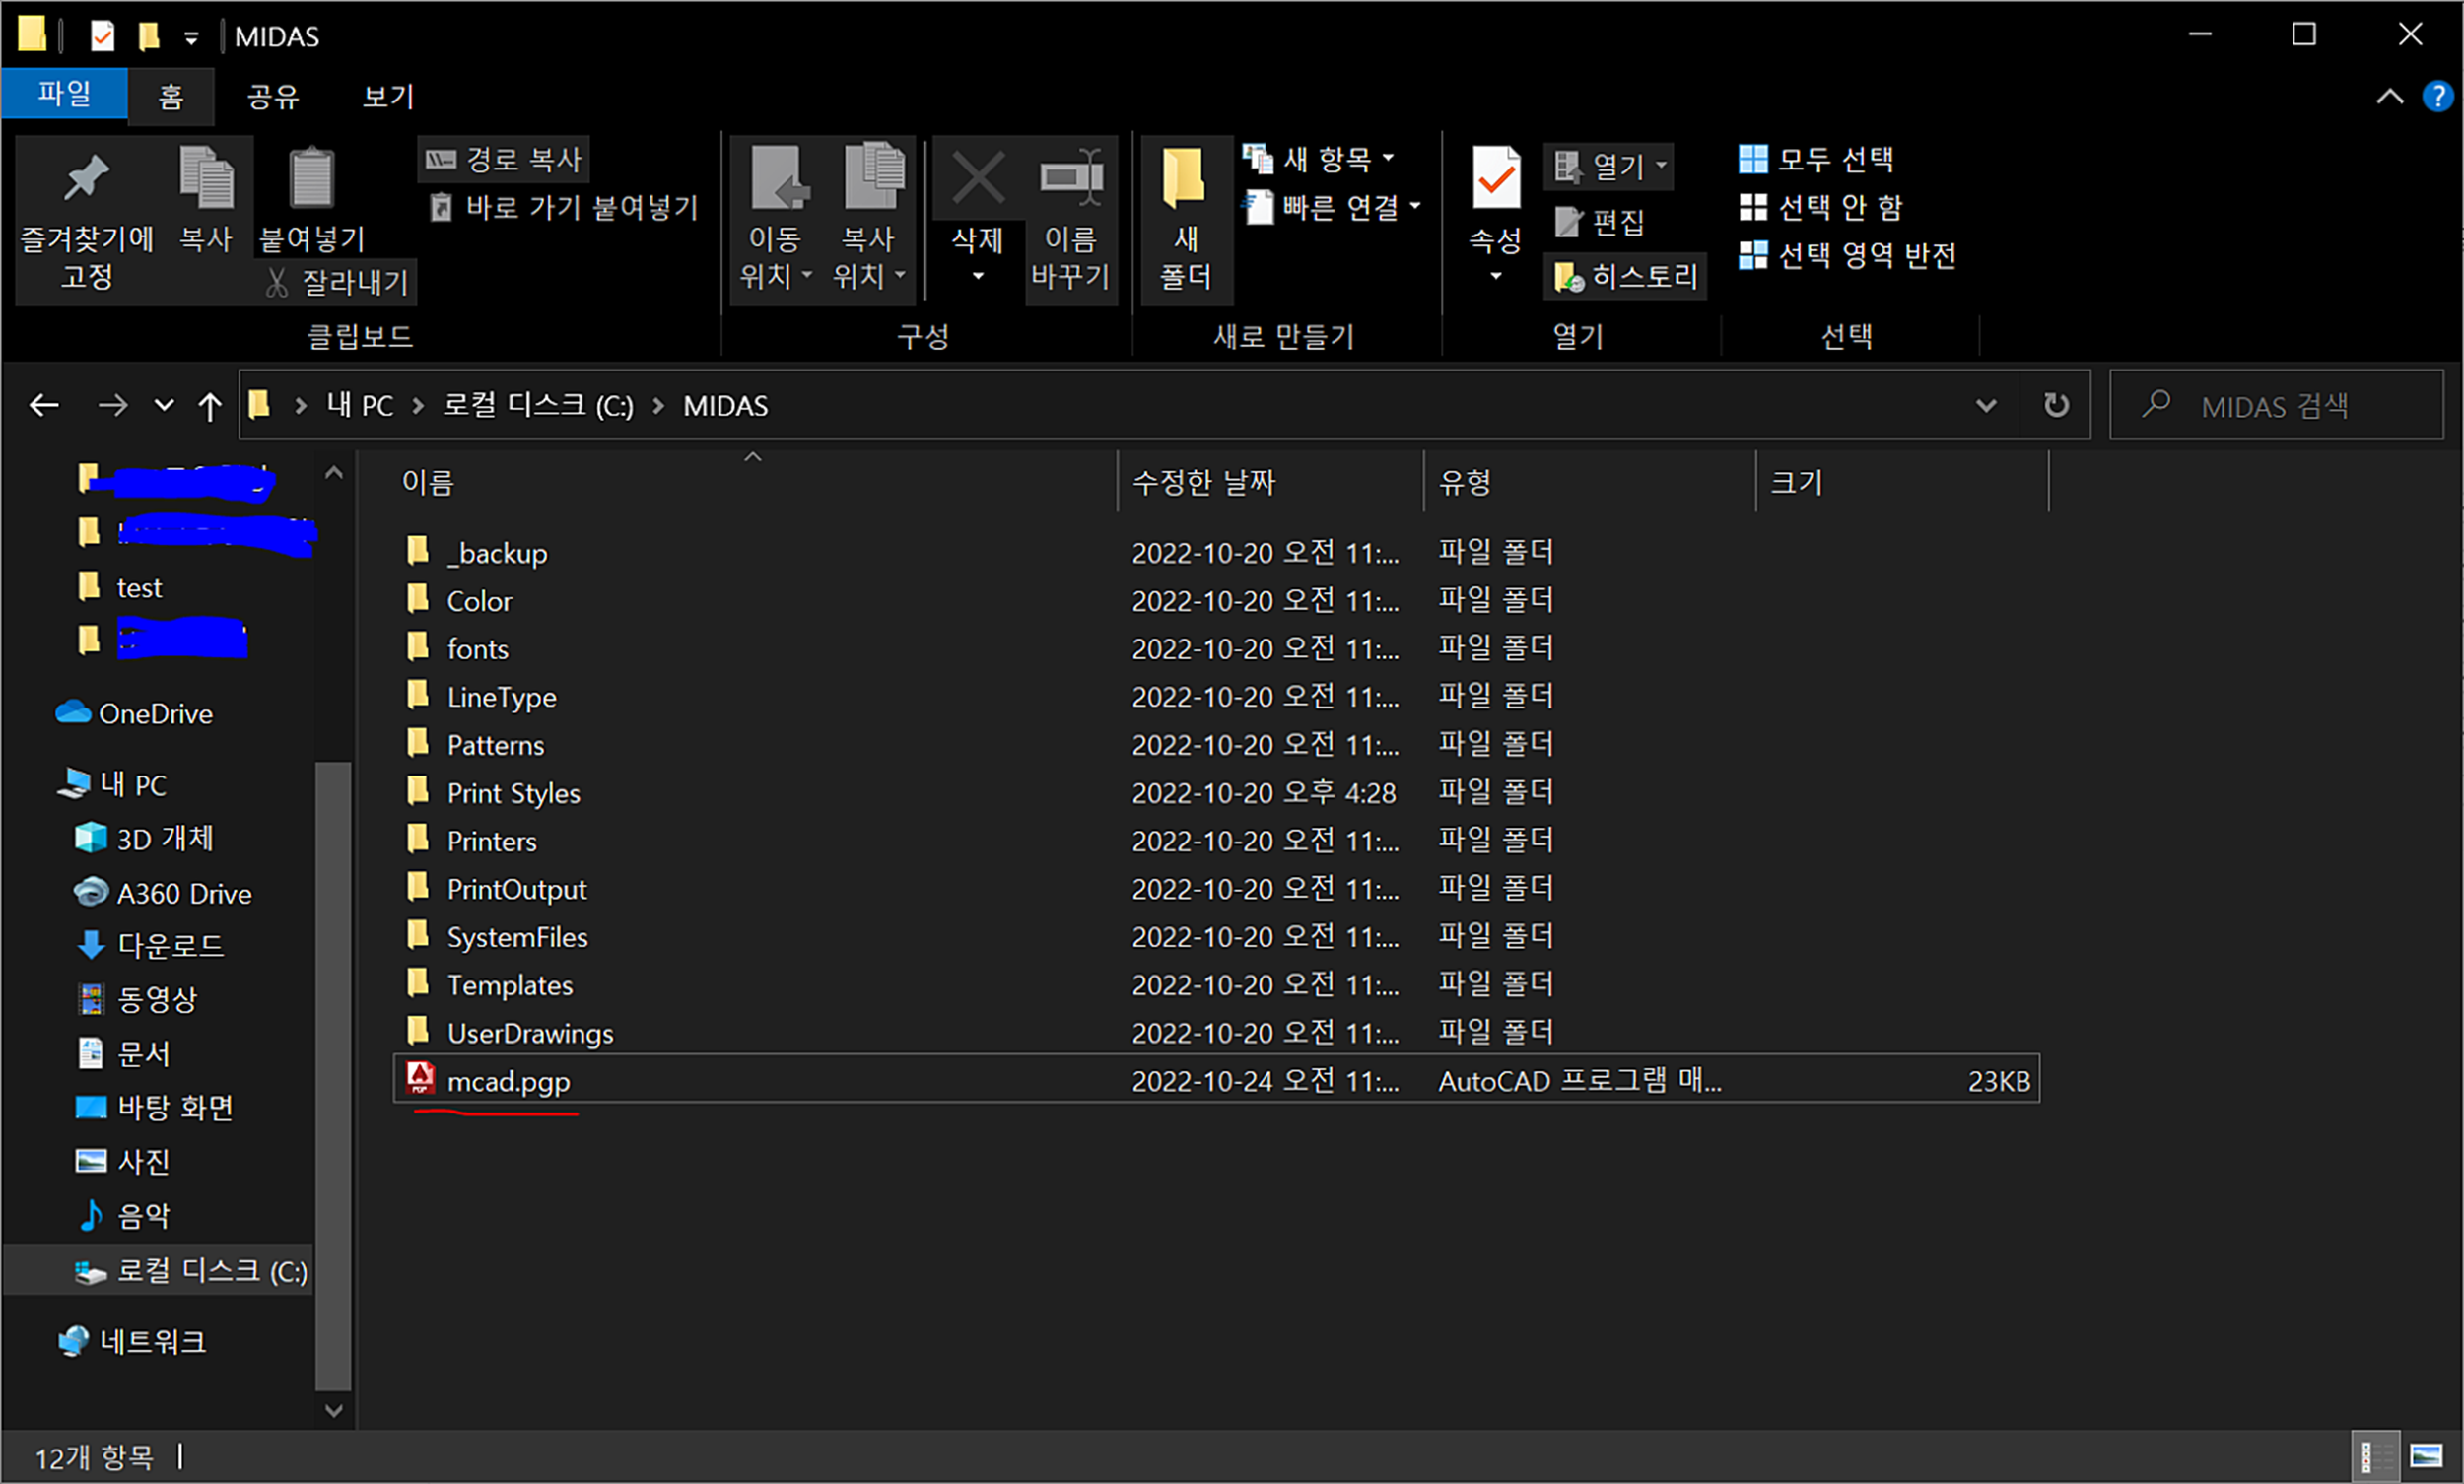Select the _backup folder
This screenshot has width=2464, height=1484.
[x=1216, y=553]
